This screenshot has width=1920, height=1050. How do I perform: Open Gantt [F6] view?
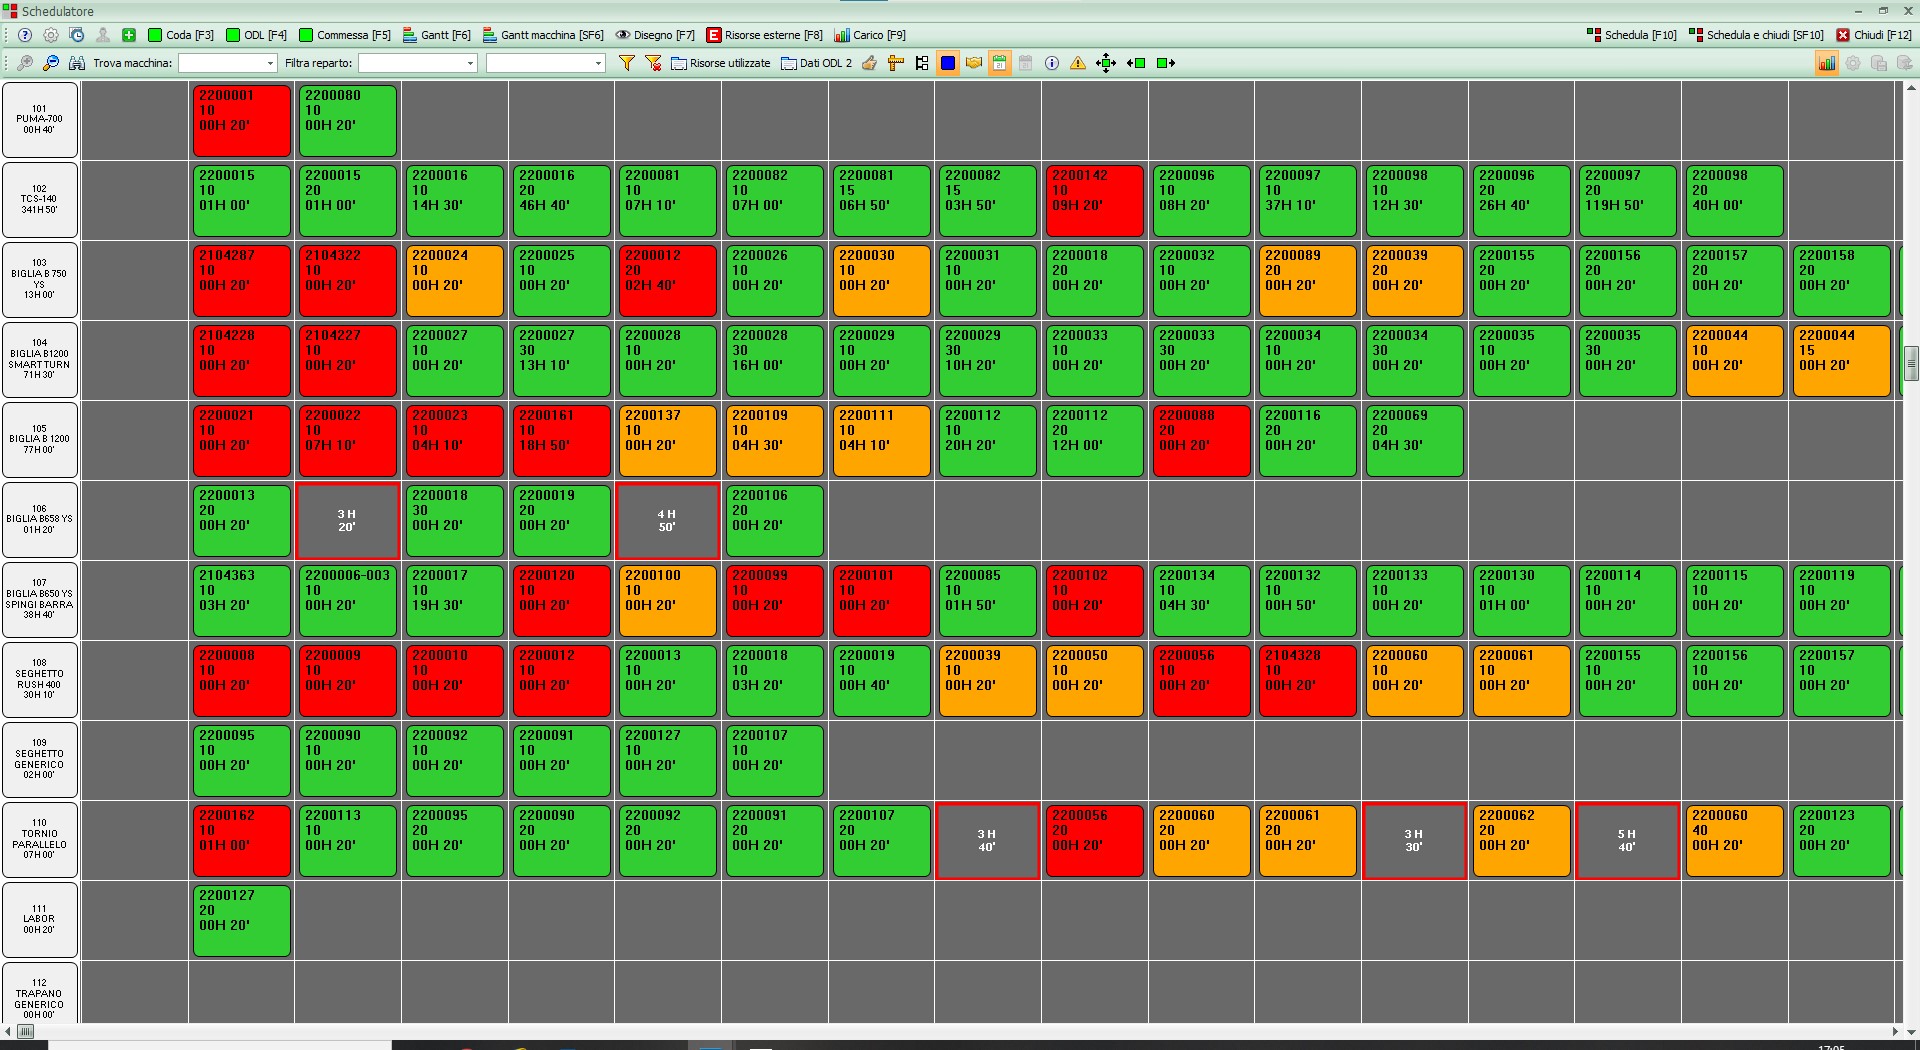[437, 35]
